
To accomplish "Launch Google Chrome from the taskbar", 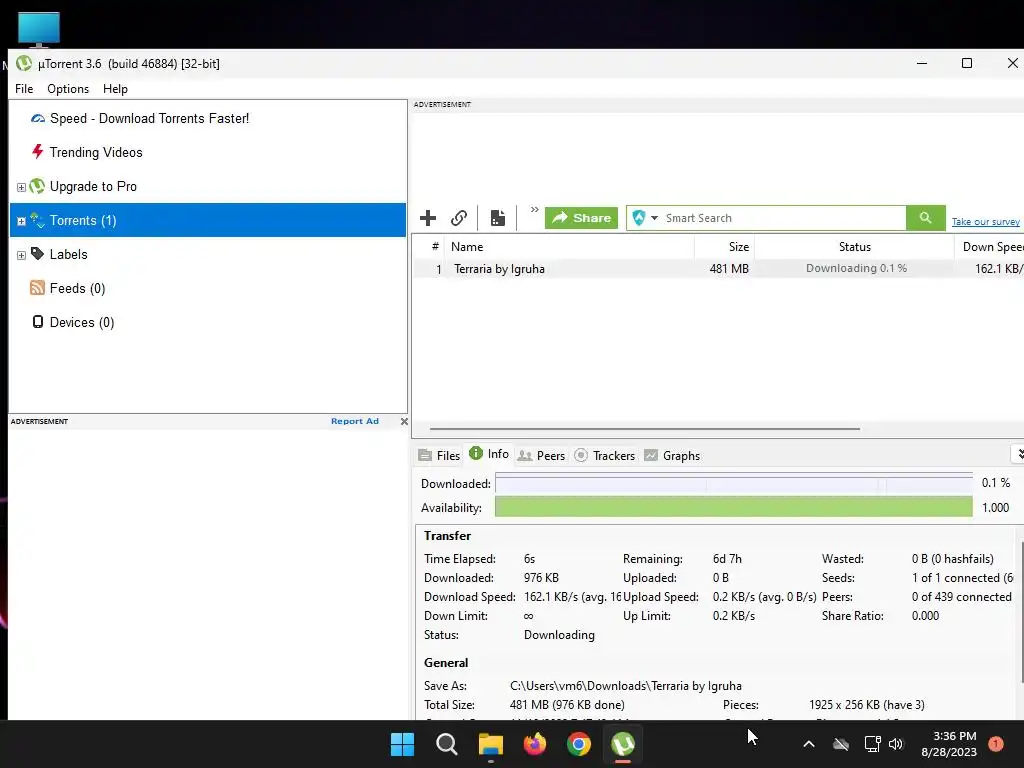I will [x=579, y=744].
